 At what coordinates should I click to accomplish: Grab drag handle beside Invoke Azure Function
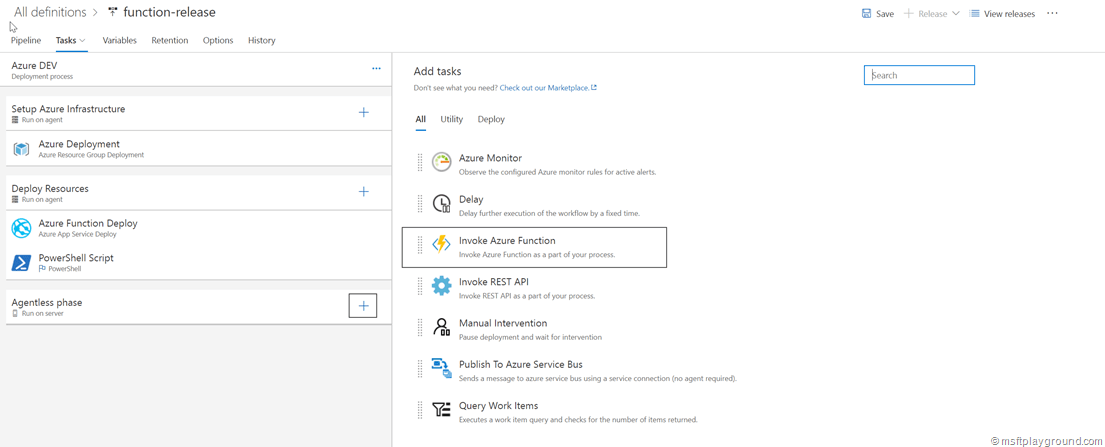pyautogui.click(x=419, y=245)
